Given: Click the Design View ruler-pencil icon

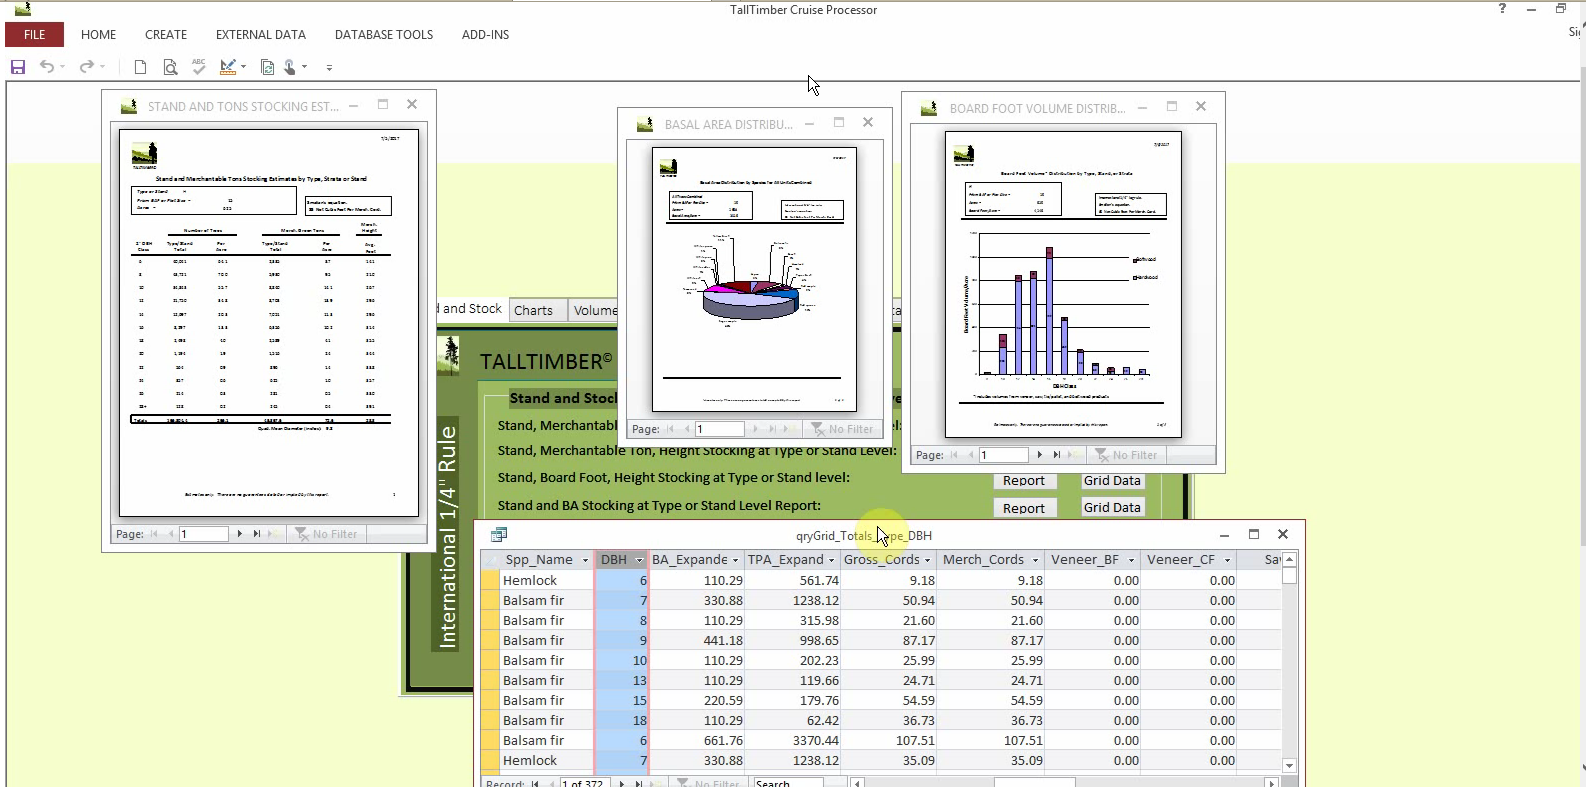Looking at the screenshot, I should coord(228,67).
